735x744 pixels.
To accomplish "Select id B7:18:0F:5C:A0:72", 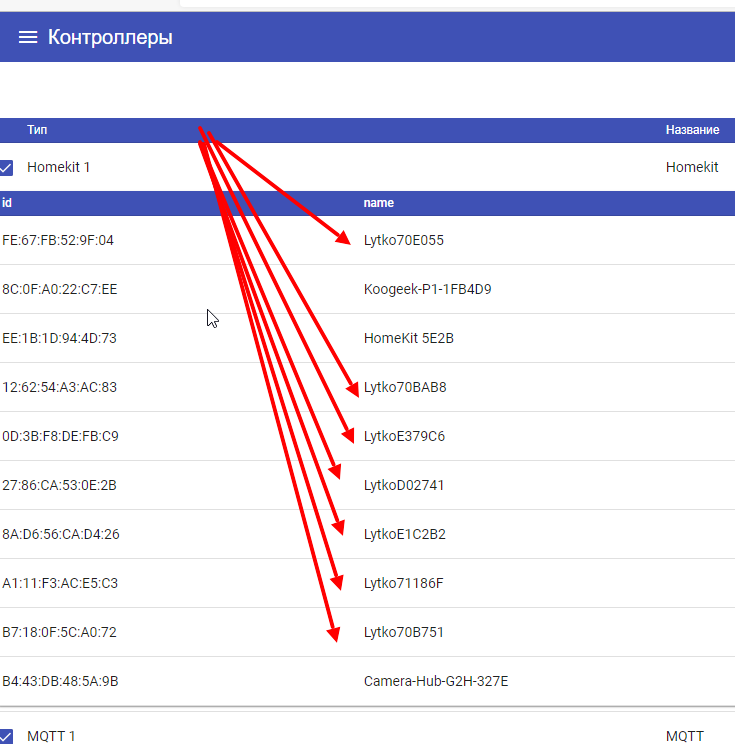I will [59, 632].
